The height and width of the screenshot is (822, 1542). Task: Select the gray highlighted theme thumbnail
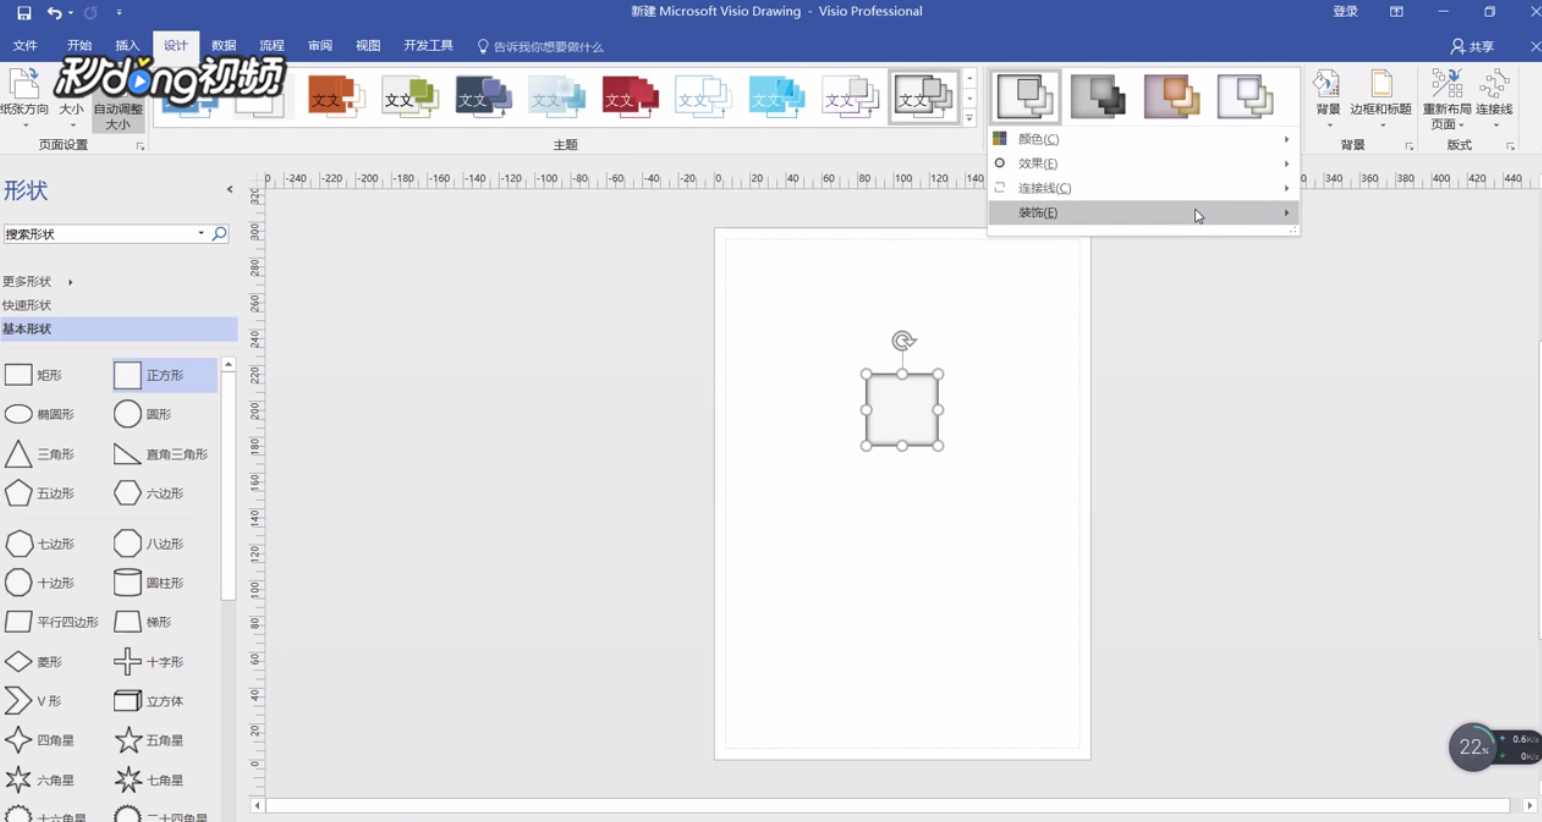(x=924, y=97)
